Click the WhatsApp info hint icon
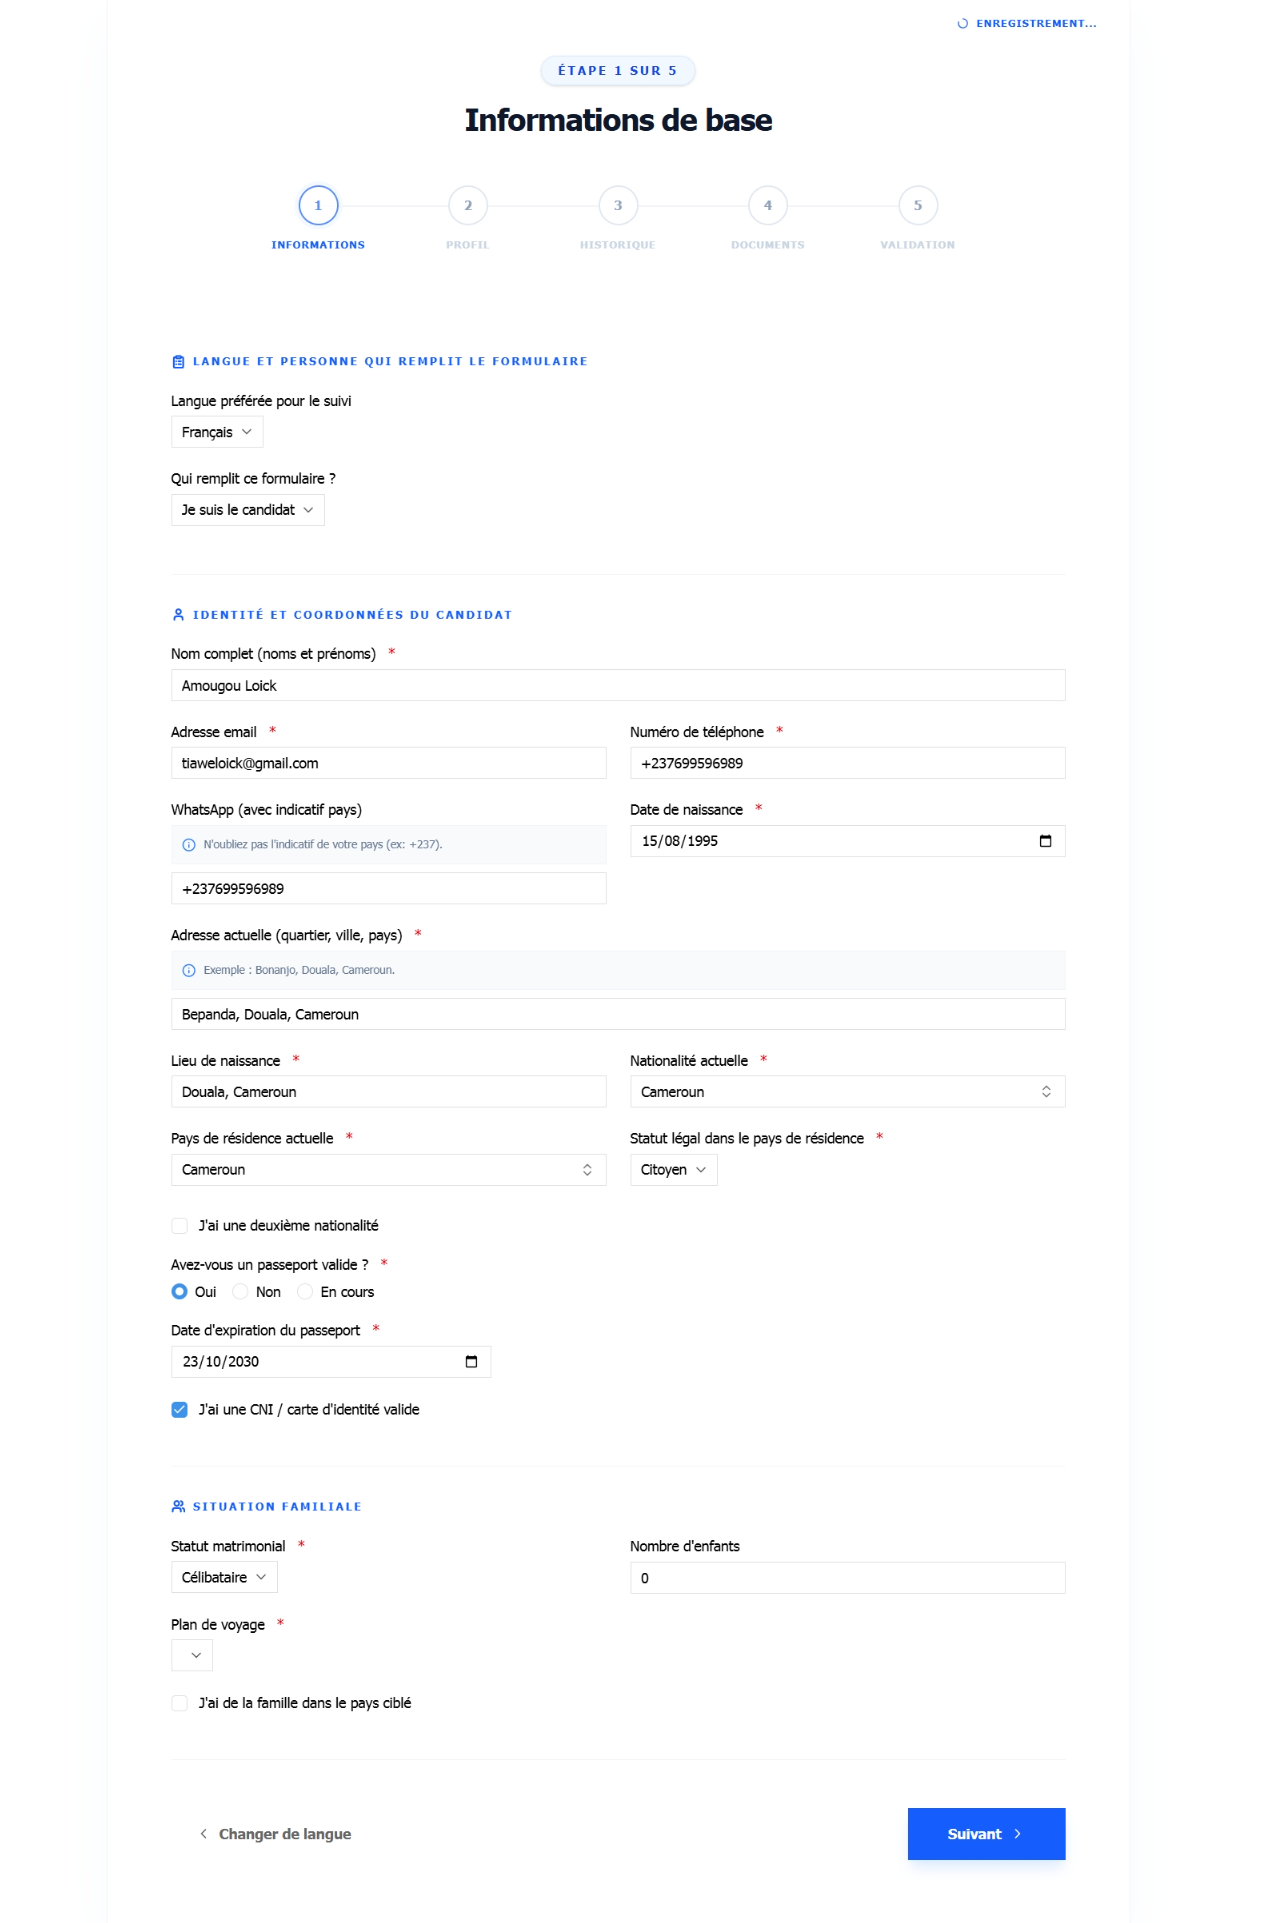Viewport: 1269px width, 1923px height. click(x=189, y=845)
